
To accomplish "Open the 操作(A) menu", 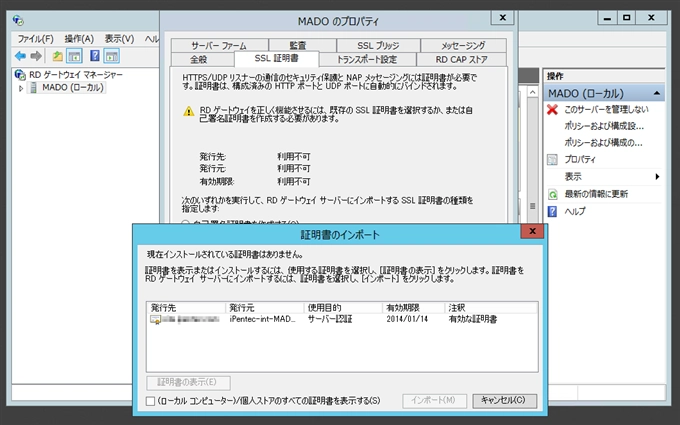I will 79,39.
